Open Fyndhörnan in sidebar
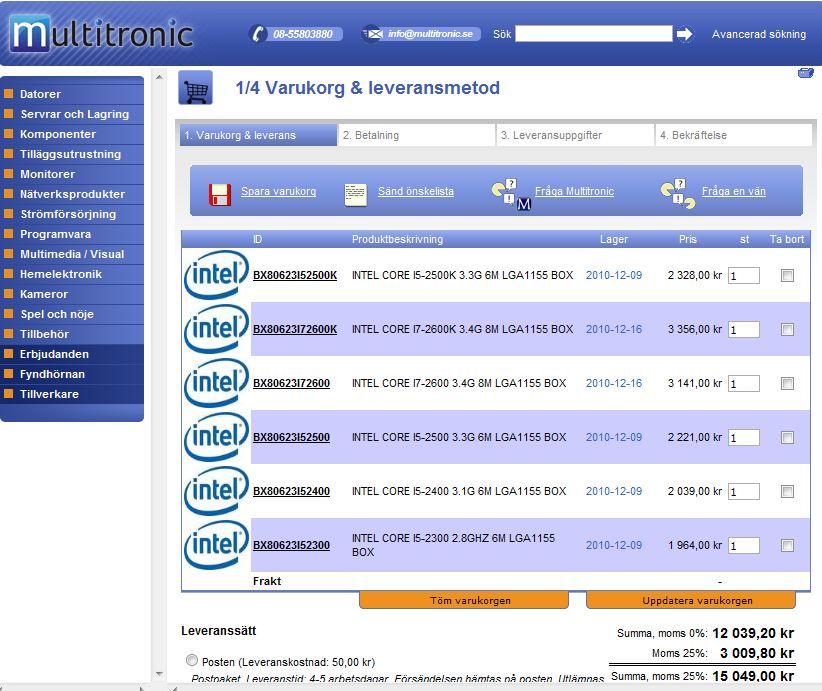 pos(72,374)
